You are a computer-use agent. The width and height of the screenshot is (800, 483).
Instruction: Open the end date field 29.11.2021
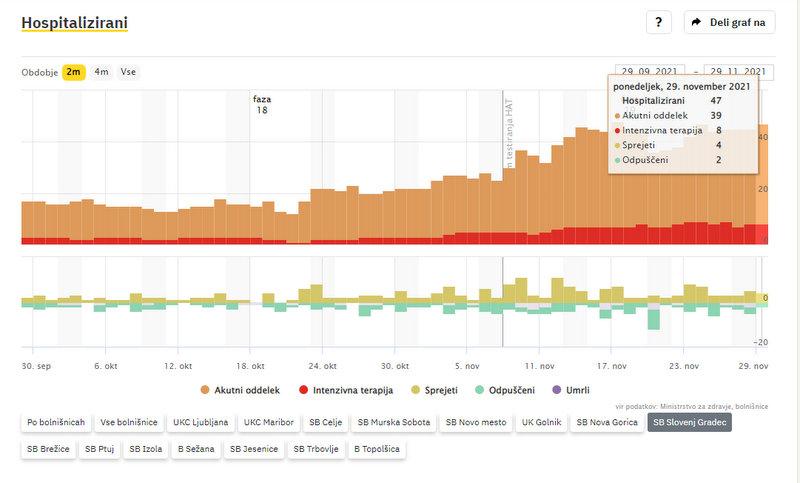(x=739, y=72)
